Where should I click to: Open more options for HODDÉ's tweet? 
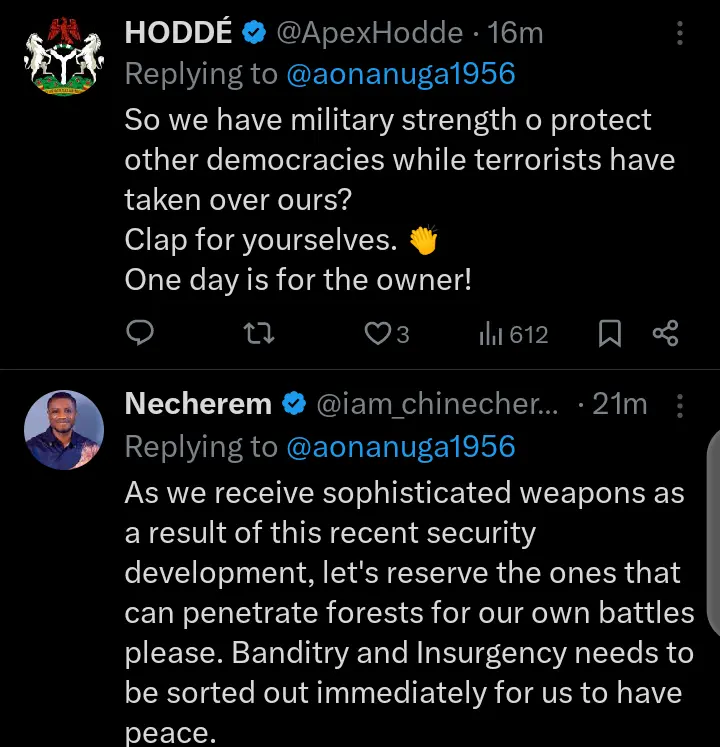(680, 34)
